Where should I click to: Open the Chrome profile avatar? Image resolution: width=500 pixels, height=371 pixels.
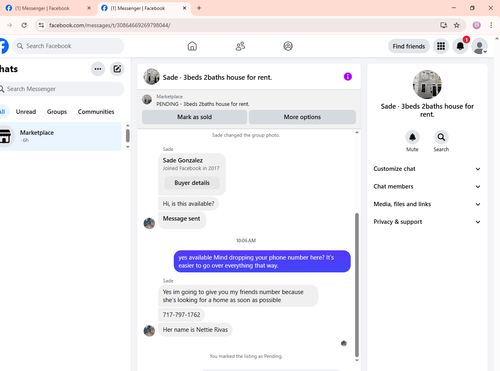tap(477, 25)
